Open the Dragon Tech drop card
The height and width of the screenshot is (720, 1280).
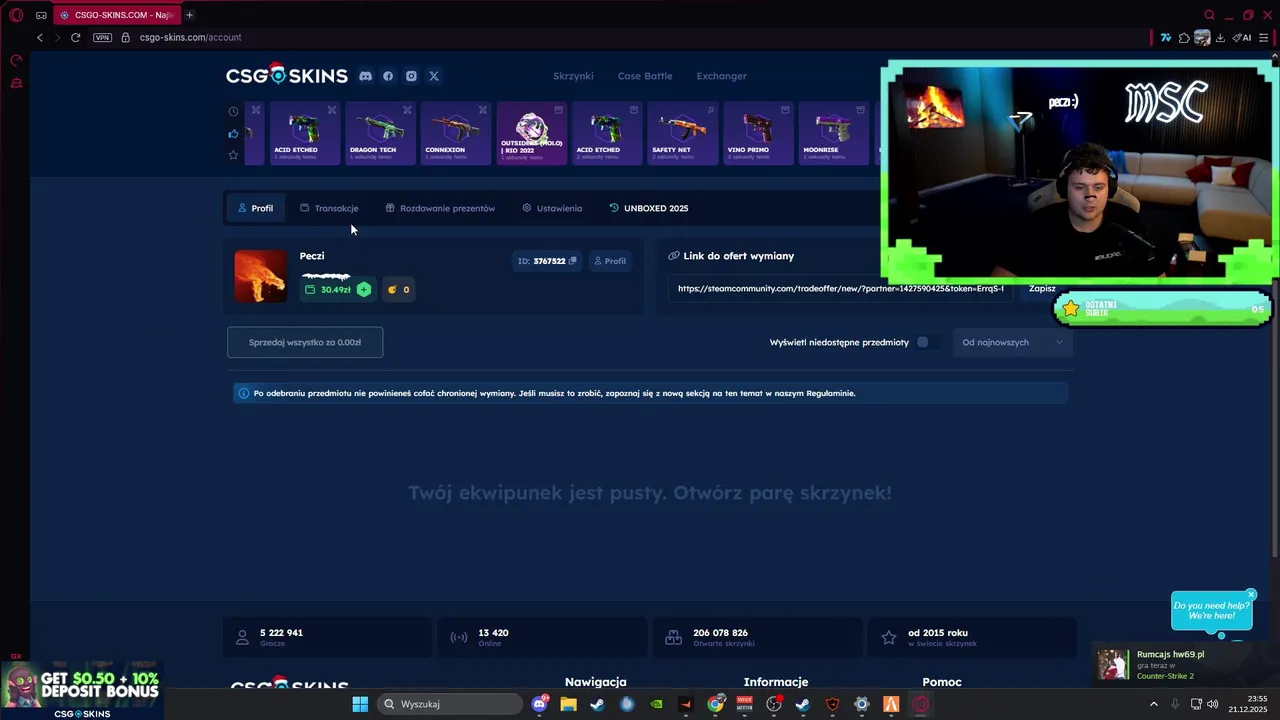pos(380,133)
